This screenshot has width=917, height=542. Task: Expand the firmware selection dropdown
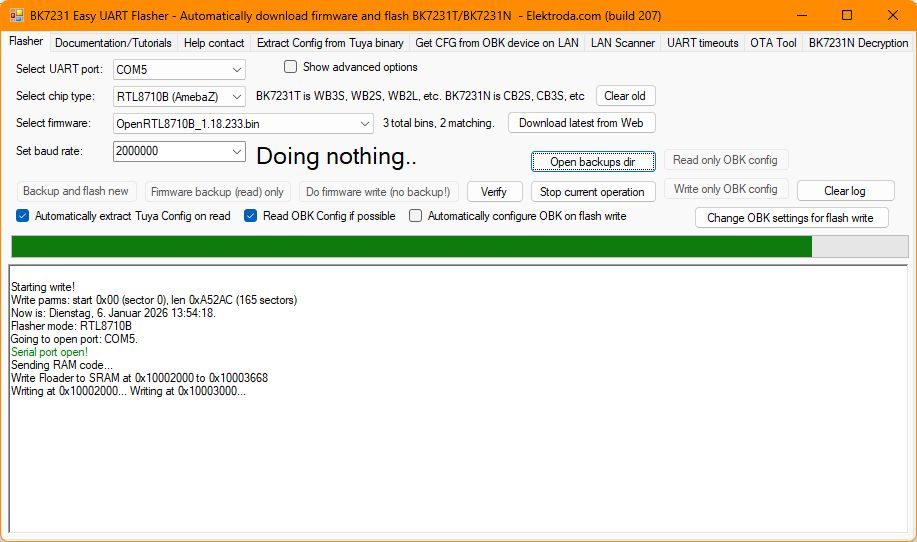[x=364, y=123]
